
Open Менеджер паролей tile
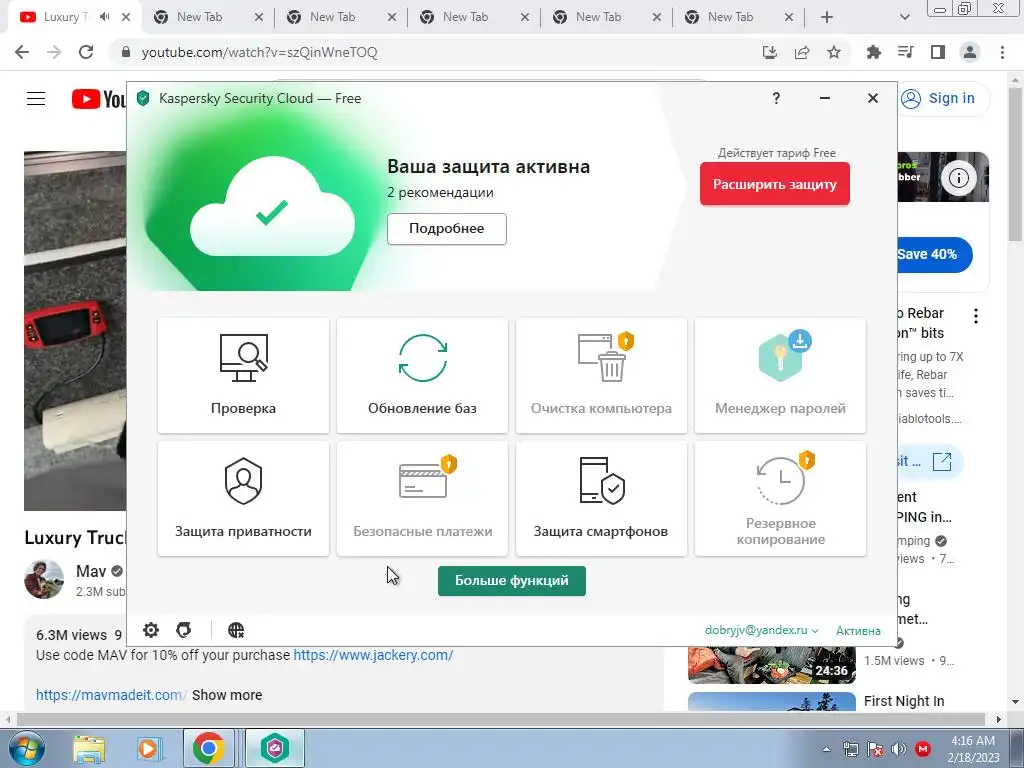[x=780, y=376]
